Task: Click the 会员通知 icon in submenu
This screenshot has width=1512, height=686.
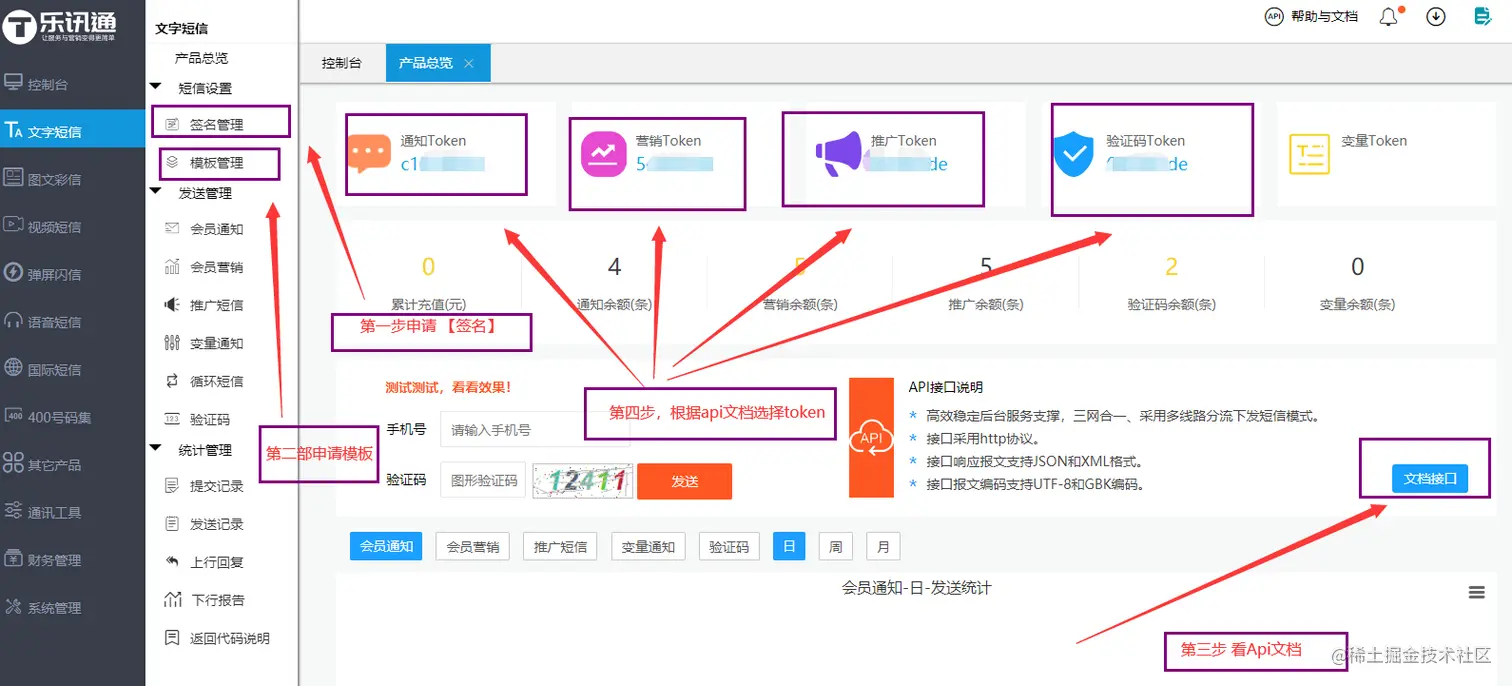Action: [171, 229]
